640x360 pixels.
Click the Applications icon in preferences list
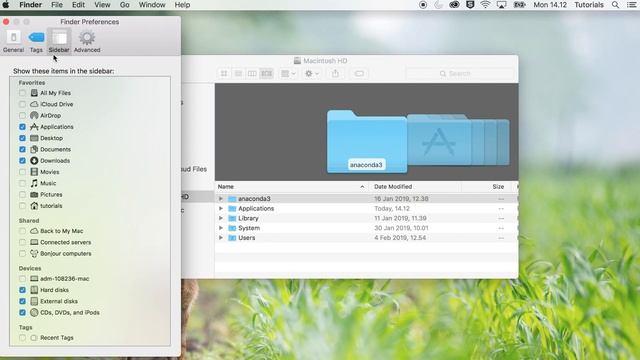tap(34, 127)
